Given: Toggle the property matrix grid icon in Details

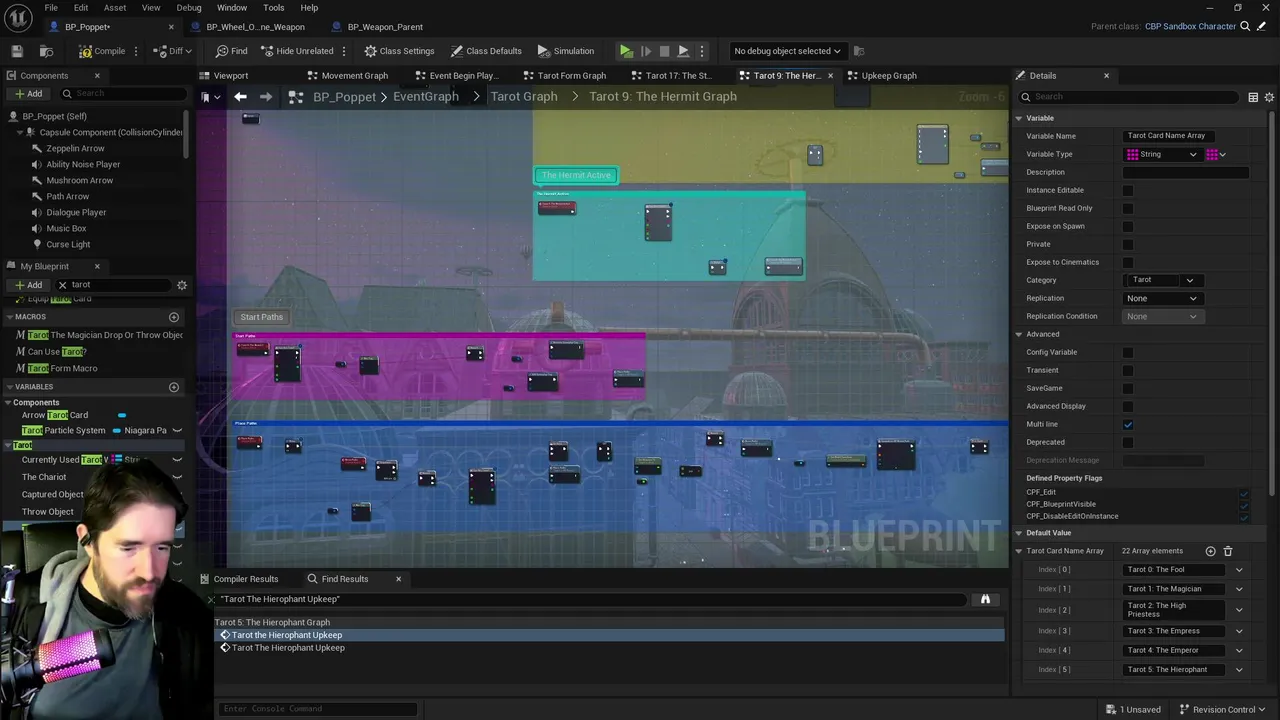Looking at the screenshot, I should coord(1253,97).
